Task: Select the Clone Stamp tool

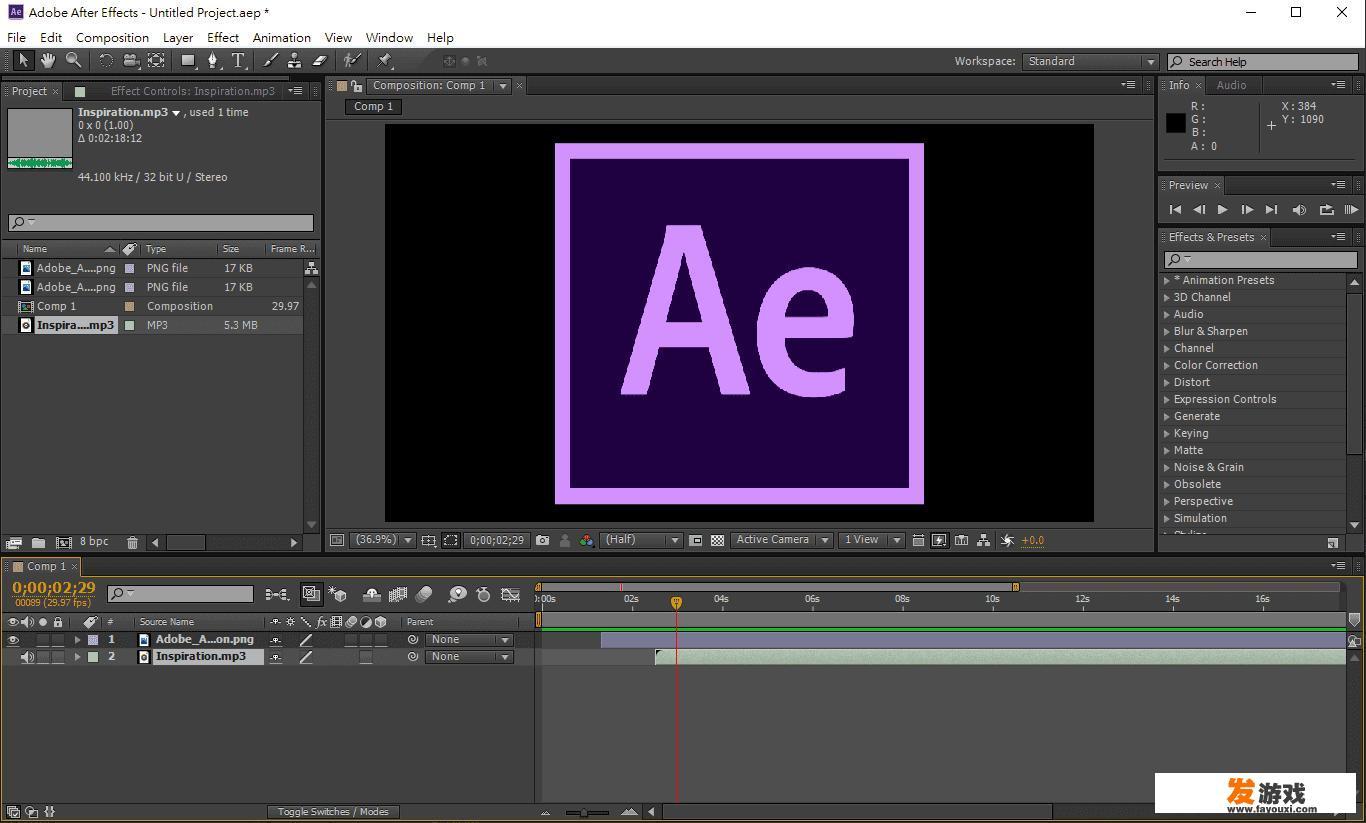Action: [294, 61]
